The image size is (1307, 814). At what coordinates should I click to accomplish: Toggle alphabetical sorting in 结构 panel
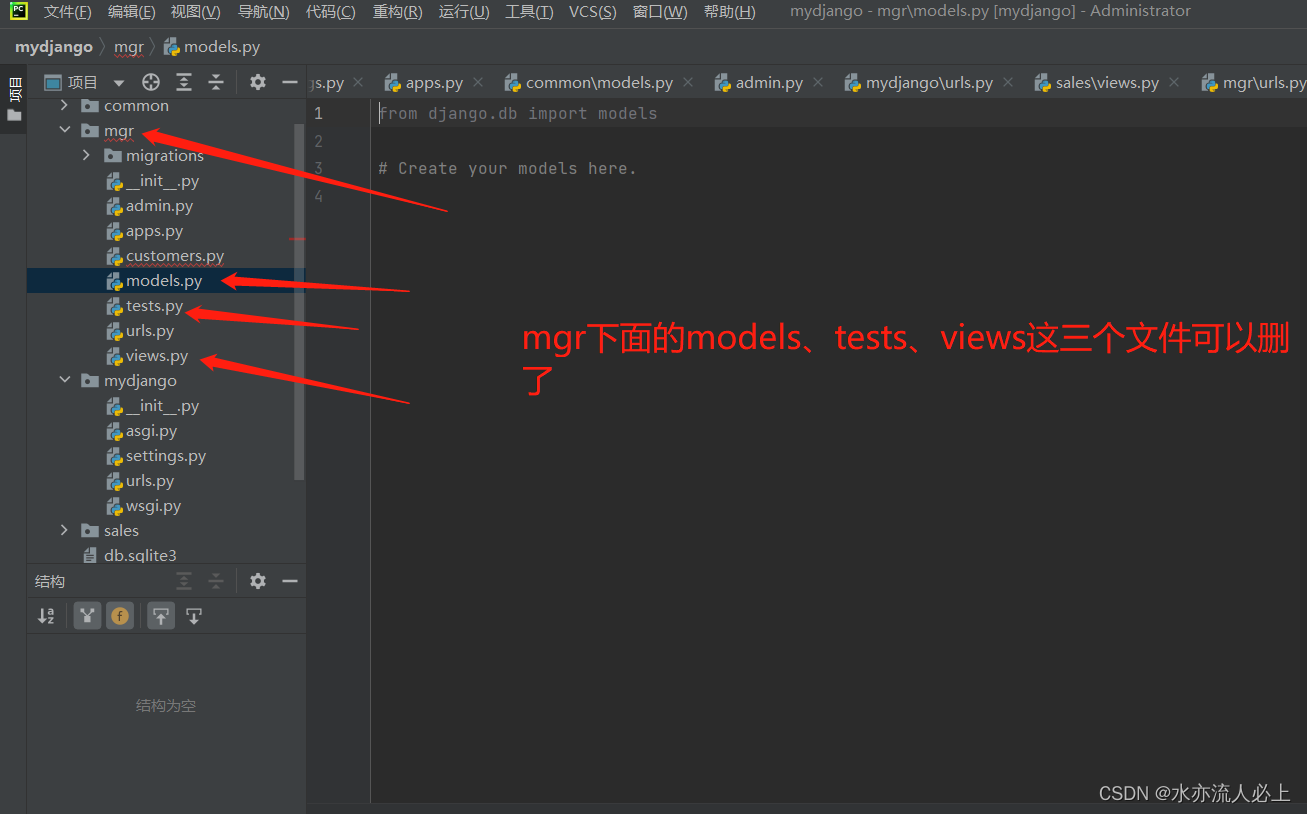click(x=46, y=616)
